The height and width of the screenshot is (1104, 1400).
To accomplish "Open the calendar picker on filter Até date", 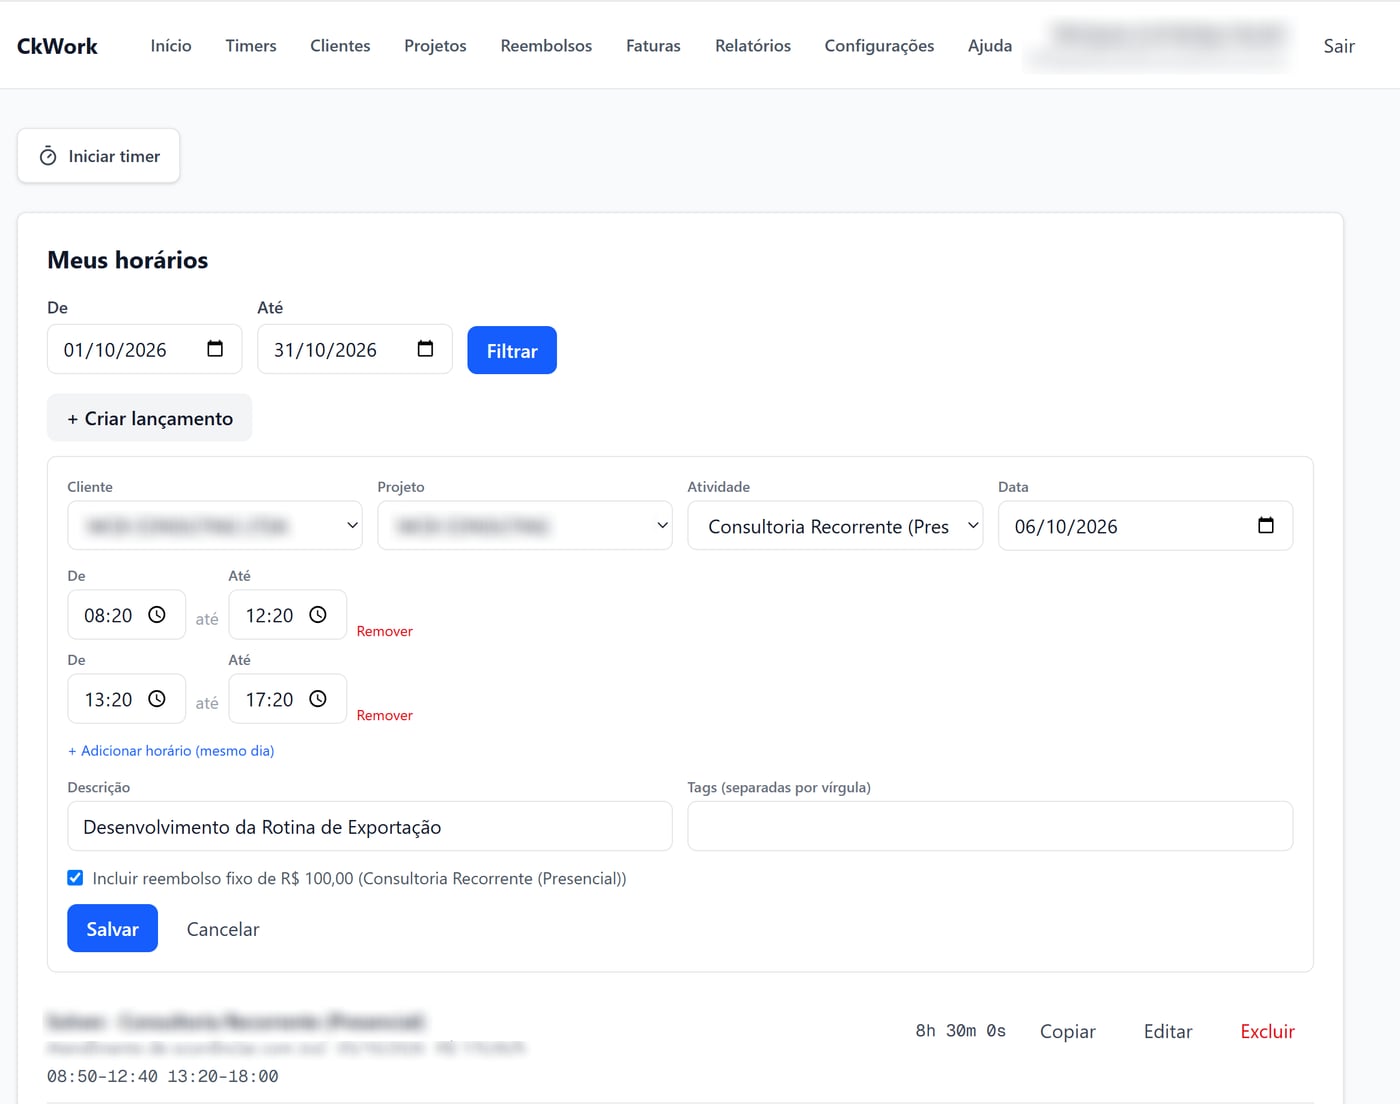I will (x=425, y=349).
